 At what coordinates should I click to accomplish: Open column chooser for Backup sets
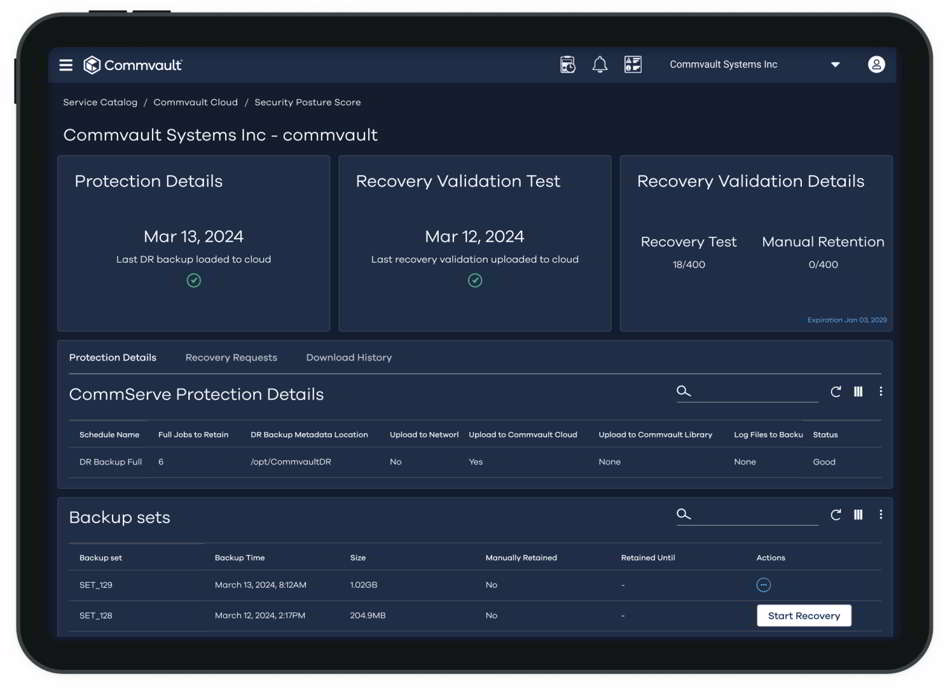point(858,515)
